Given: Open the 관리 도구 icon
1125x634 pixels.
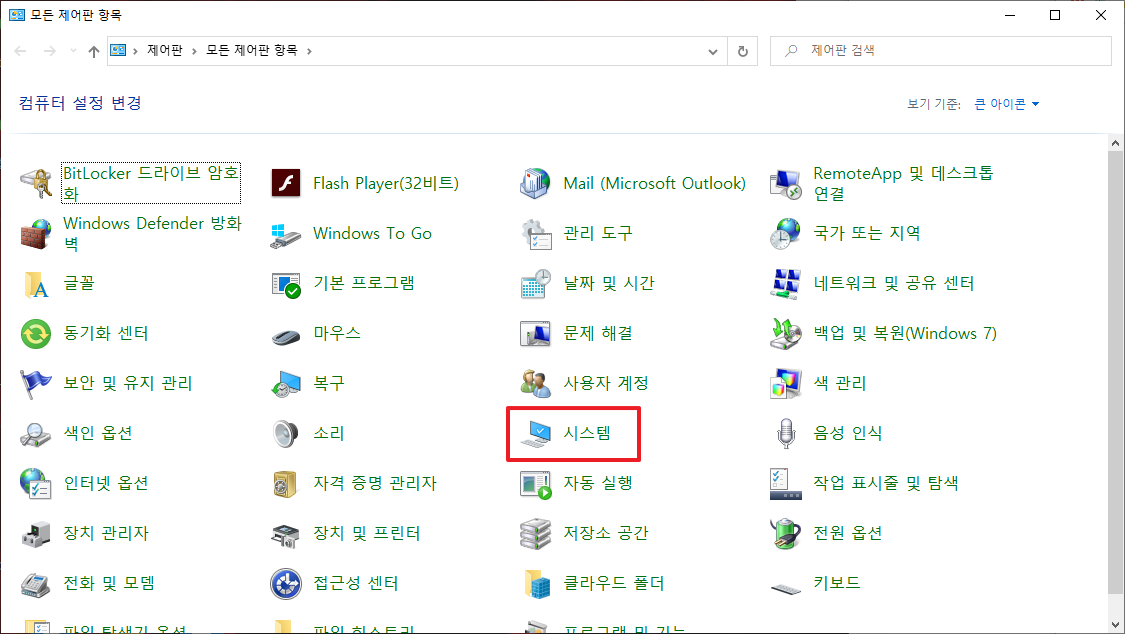Looking at the screenshot, I should [535, 234].
